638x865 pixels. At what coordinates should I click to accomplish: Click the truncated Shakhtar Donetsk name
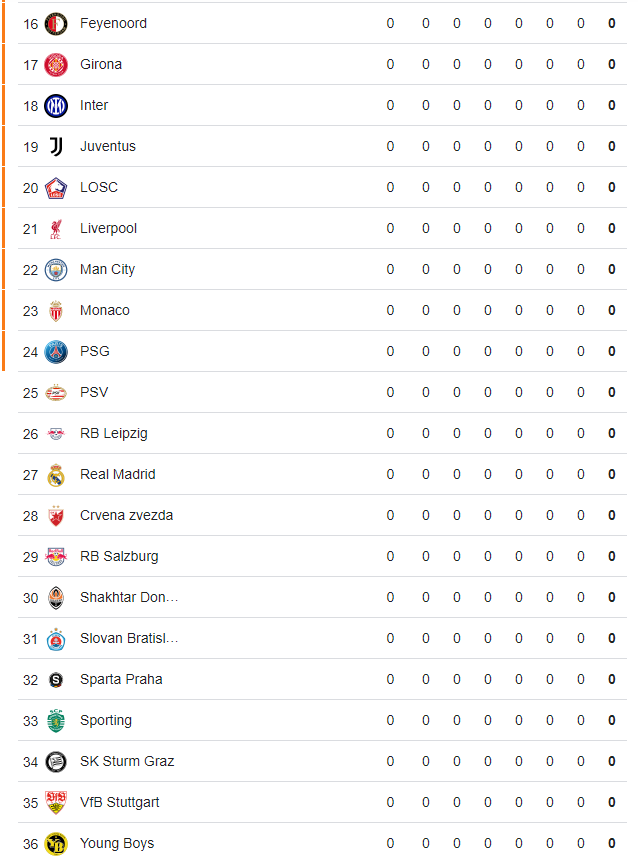(129, 597)
